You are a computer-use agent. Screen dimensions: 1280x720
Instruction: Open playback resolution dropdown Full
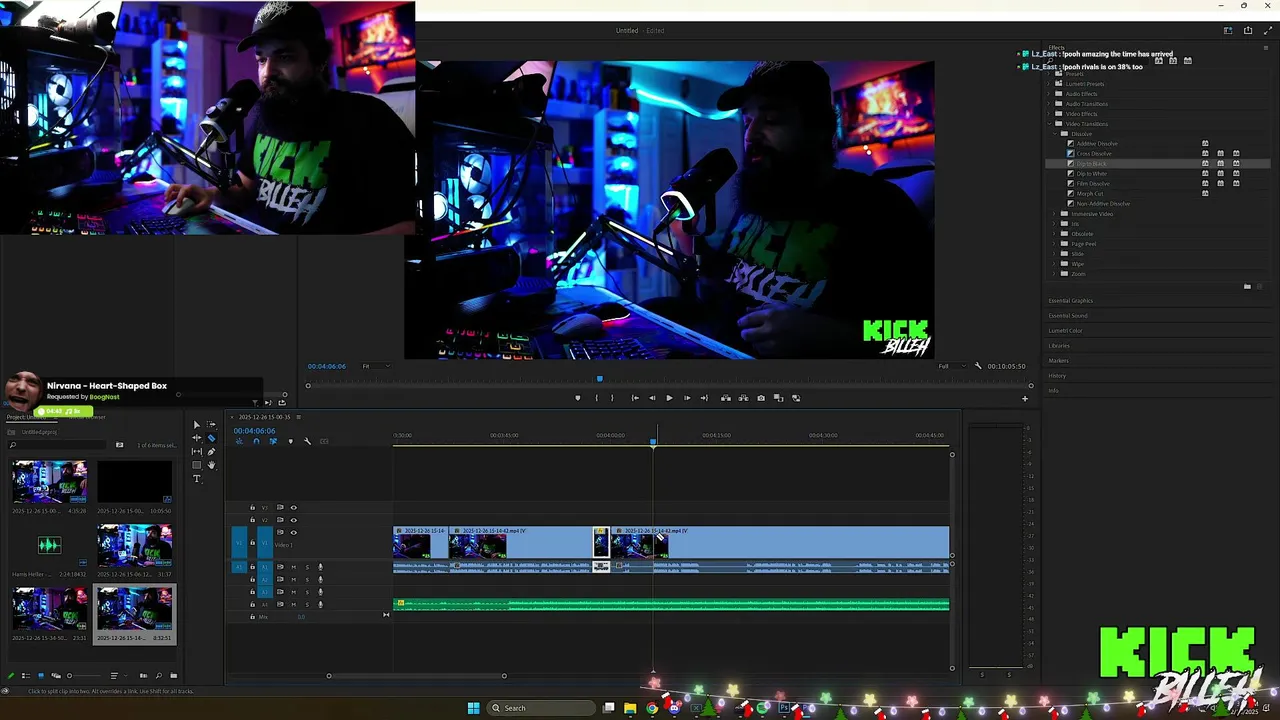pos(950,366)
